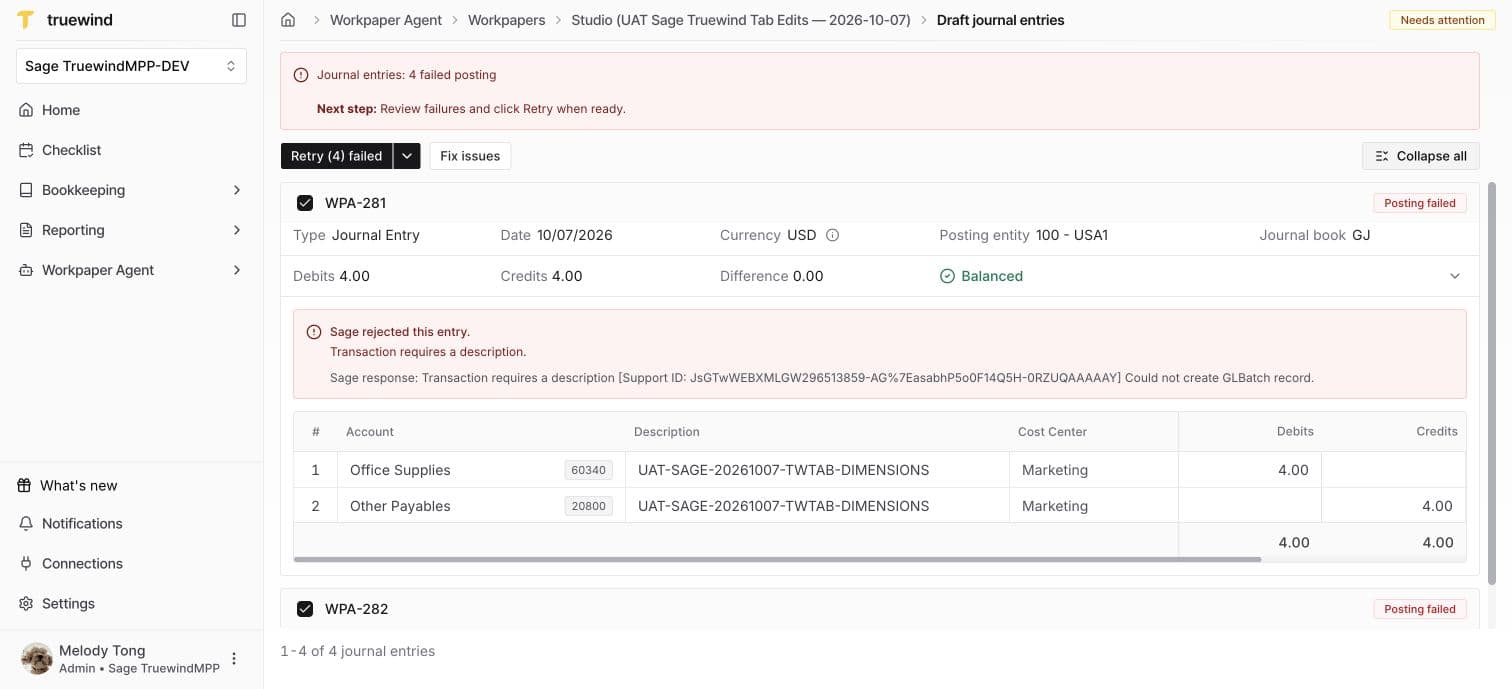Click Melody Tong's avatar picture
This screenshot has width=1512, height=689.
[37, 659]
